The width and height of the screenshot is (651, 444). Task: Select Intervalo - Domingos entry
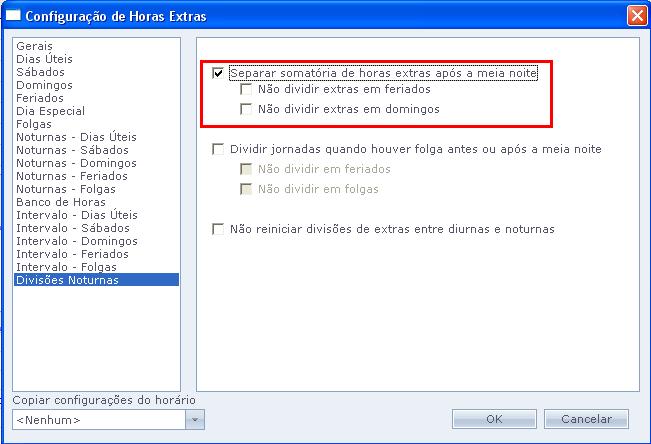click(96, 241)
